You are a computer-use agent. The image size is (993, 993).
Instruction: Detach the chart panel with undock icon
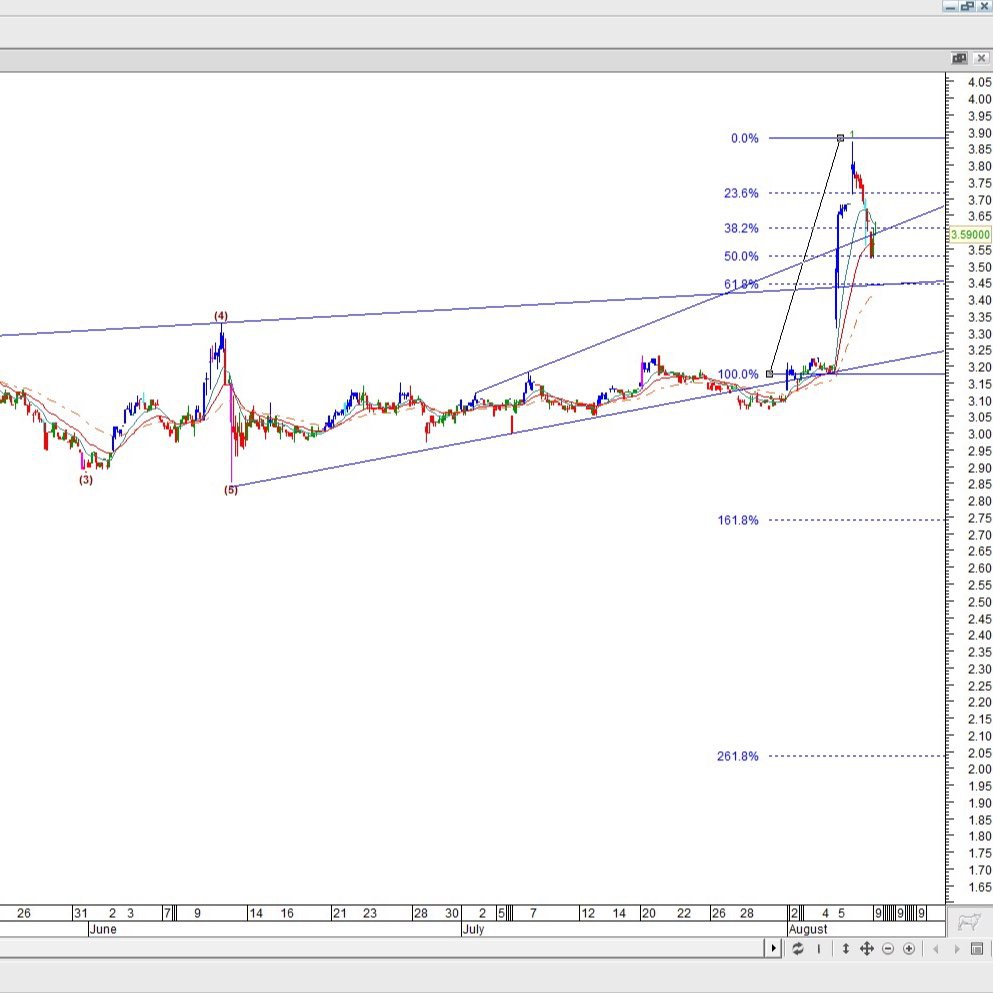(959, 58)
